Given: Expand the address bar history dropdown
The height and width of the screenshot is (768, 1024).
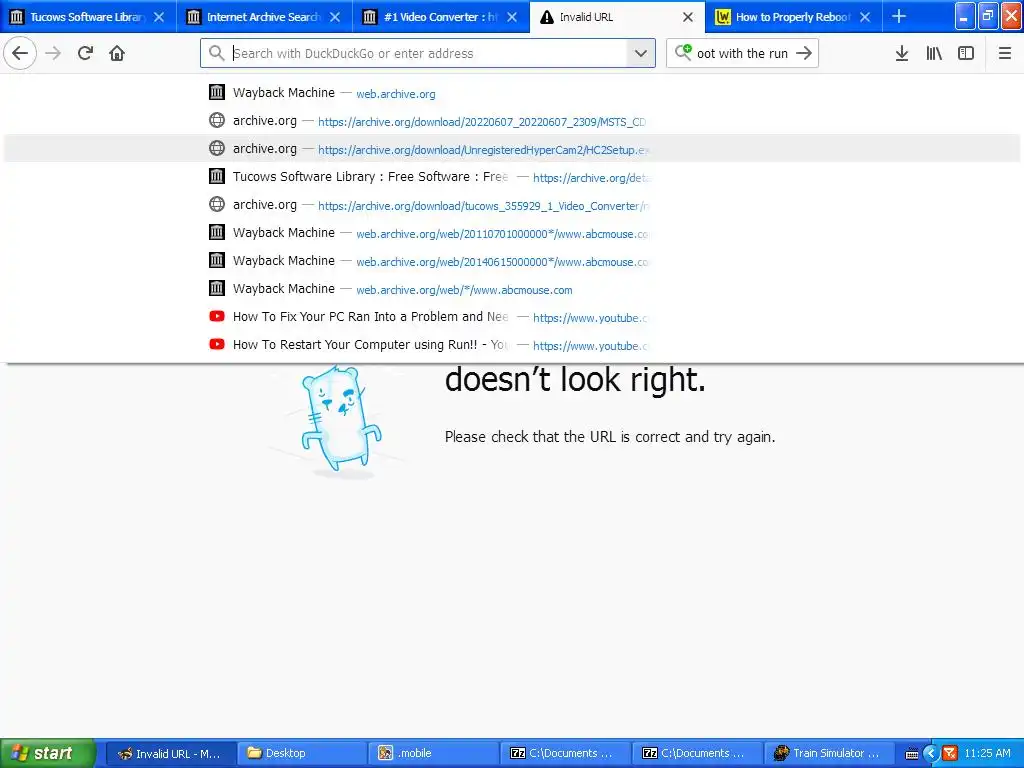Looking at the screenshot, I should pyautogui.click(x=641, y=53).
